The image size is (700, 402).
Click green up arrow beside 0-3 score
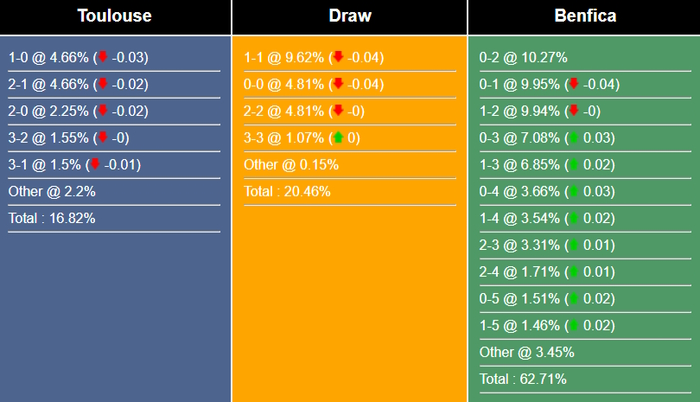tap(573, 138)
